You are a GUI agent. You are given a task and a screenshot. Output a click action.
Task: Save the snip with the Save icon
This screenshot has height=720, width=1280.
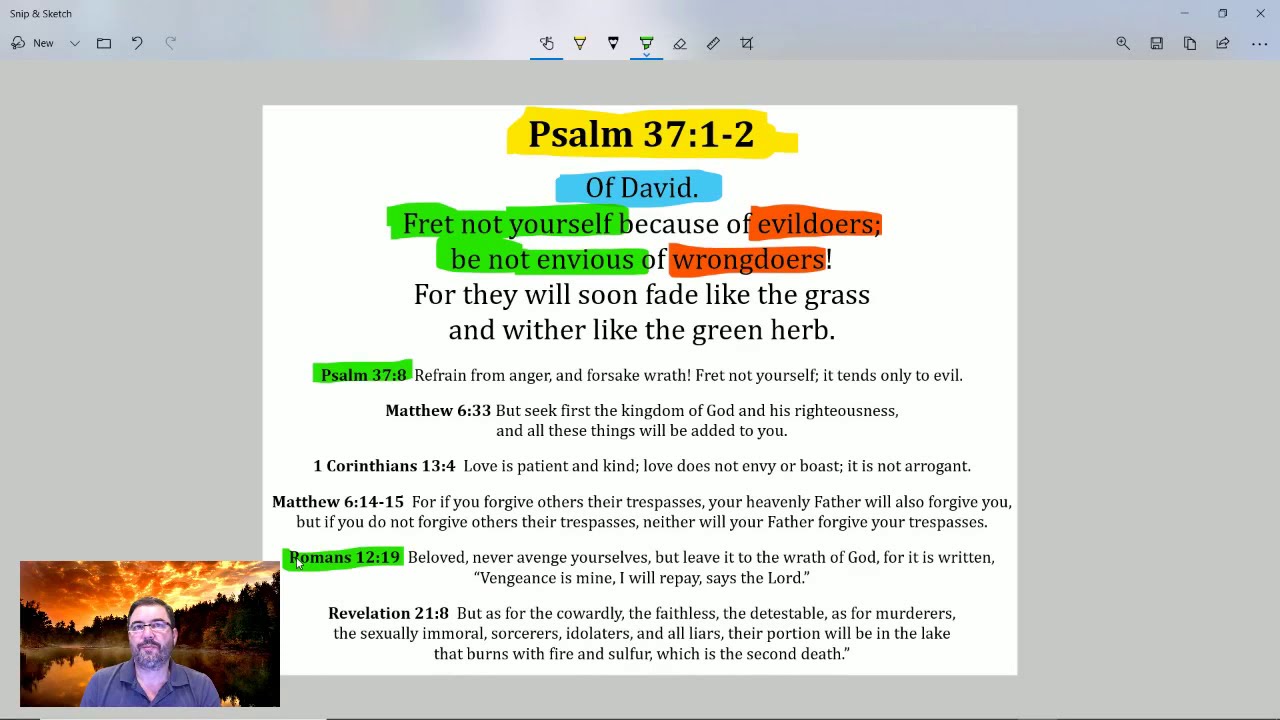(1157, 43)
